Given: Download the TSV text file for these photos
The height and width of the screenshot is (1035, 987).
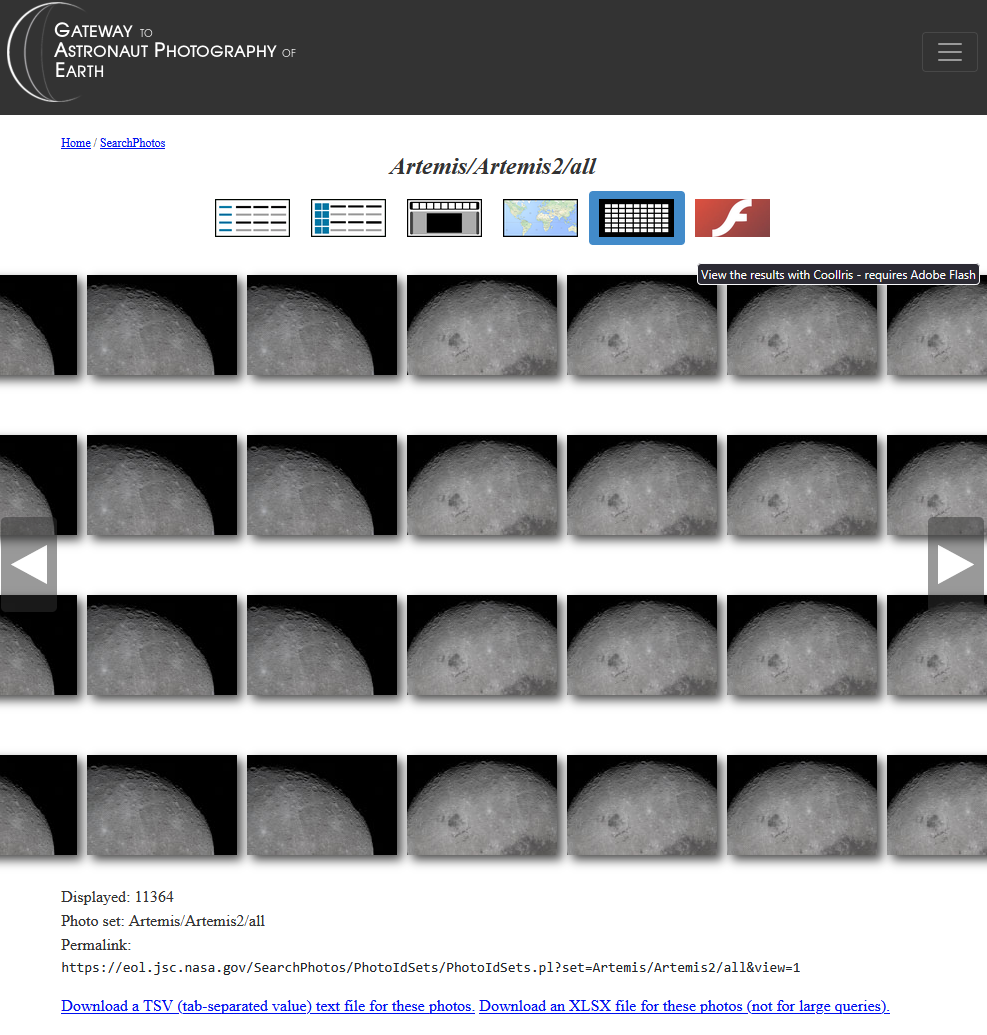Looking at the screenshot, I should (x=268, y=1006).
